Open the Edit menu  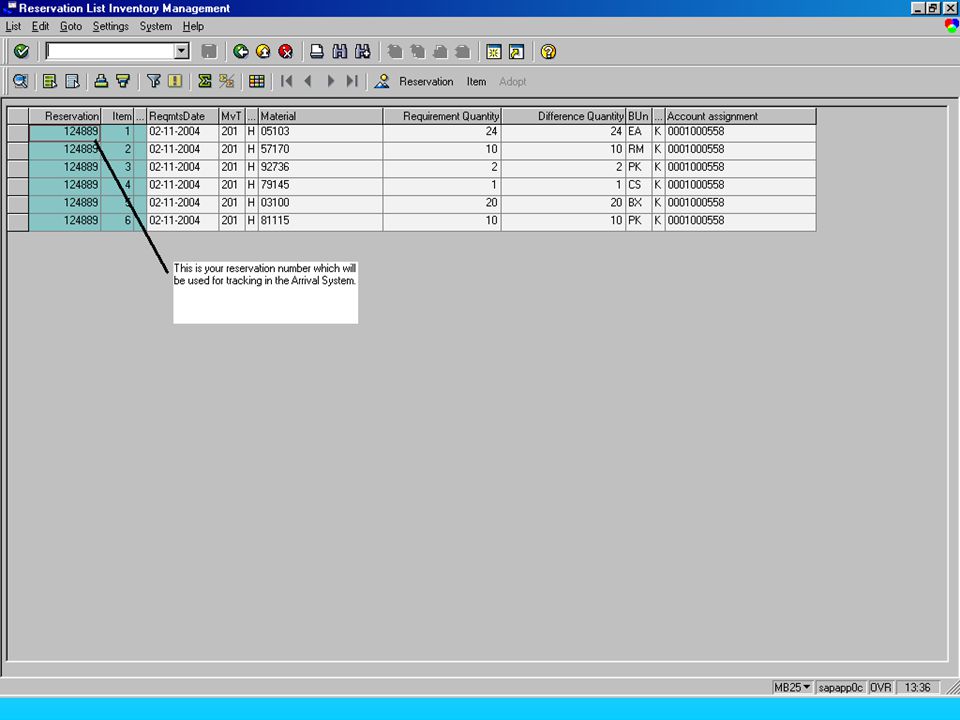coord(40,26)
